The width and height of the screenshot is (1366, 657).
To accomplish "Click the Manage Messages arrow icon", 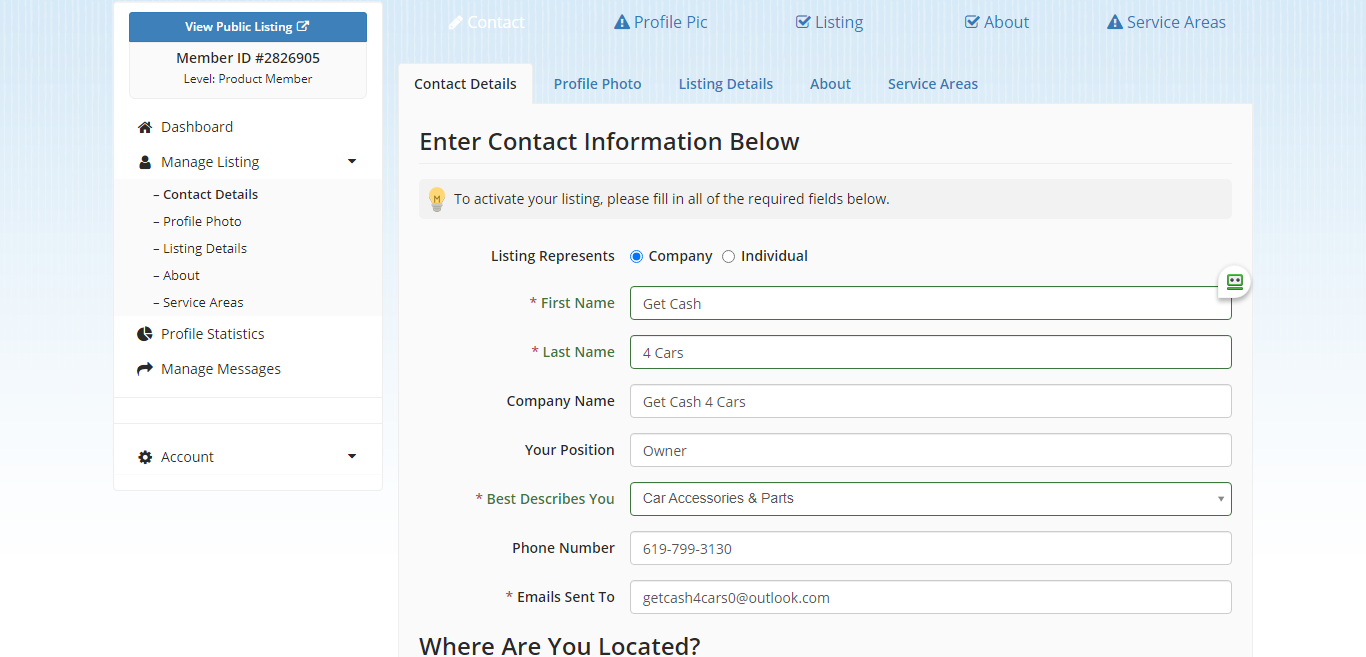I will coord(145,369).
